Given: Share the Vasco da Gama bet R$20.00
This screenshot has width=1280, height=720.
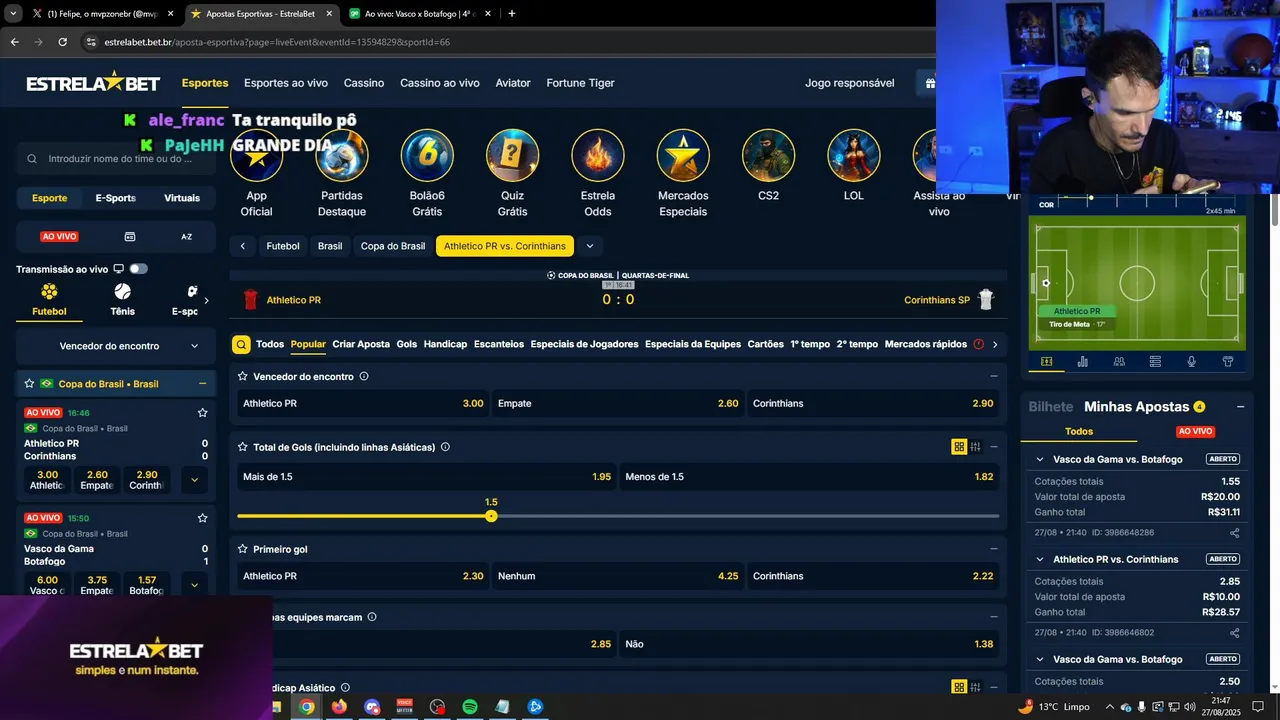Looking at the screenshot, I should coord(1235,533).
